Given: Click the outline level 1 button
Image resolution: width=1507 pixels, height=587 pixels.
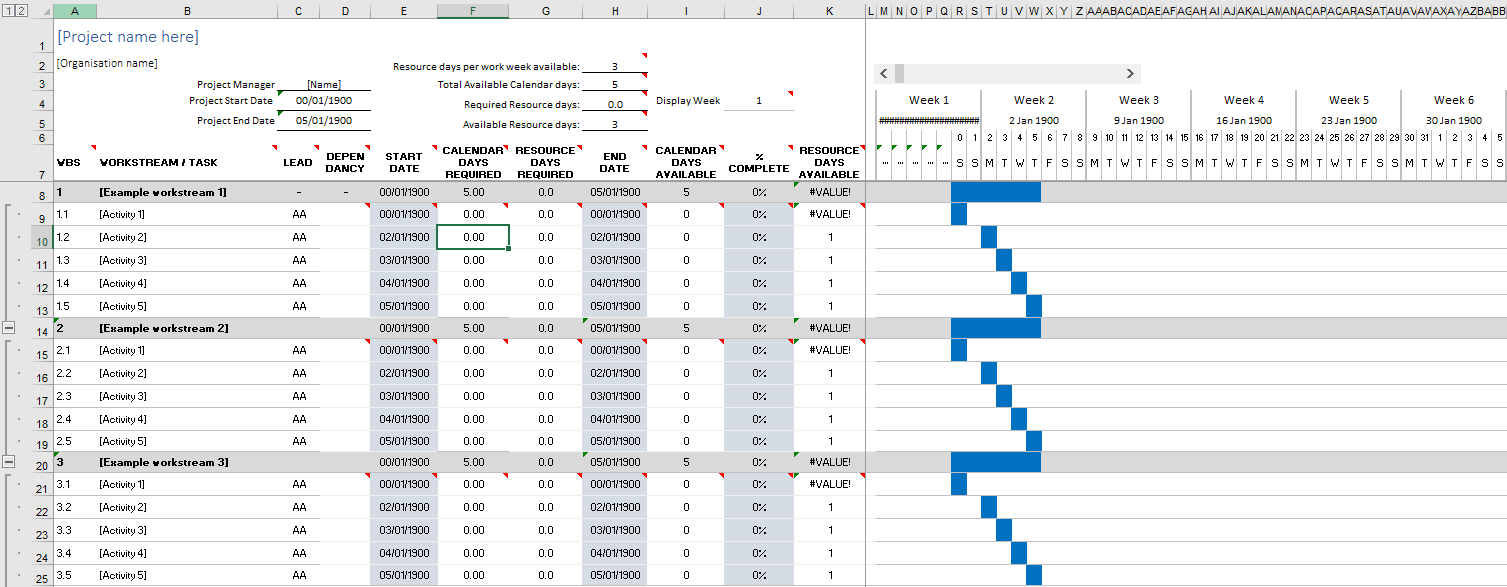Looking at the screenshot, I should (x=8, y=10).
